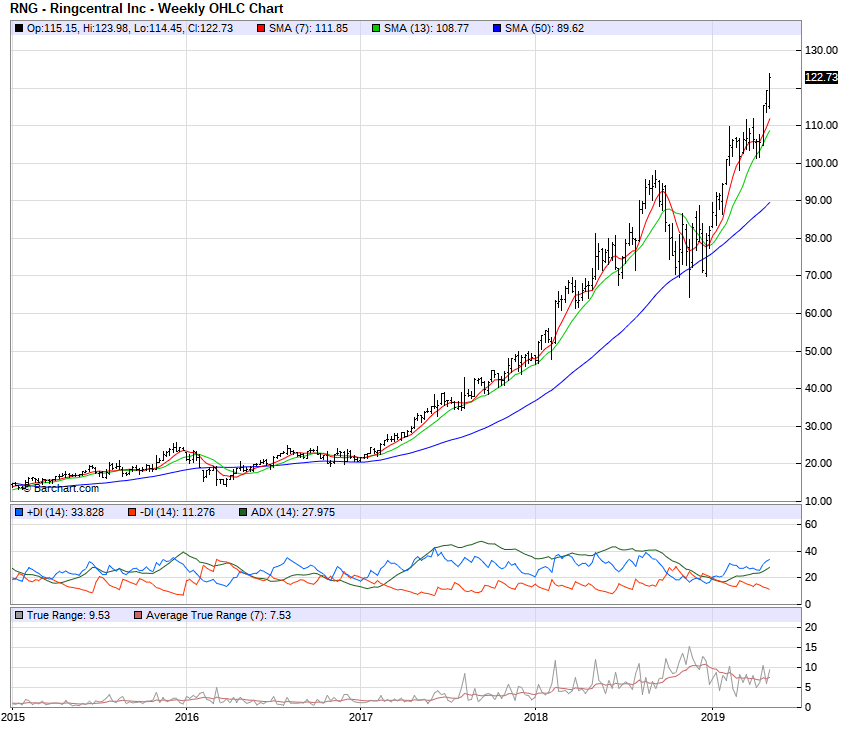Click the 2015 date axis label
Image resolution: width=843 pixels, height=748 pixels.
(x=13, y=717)
